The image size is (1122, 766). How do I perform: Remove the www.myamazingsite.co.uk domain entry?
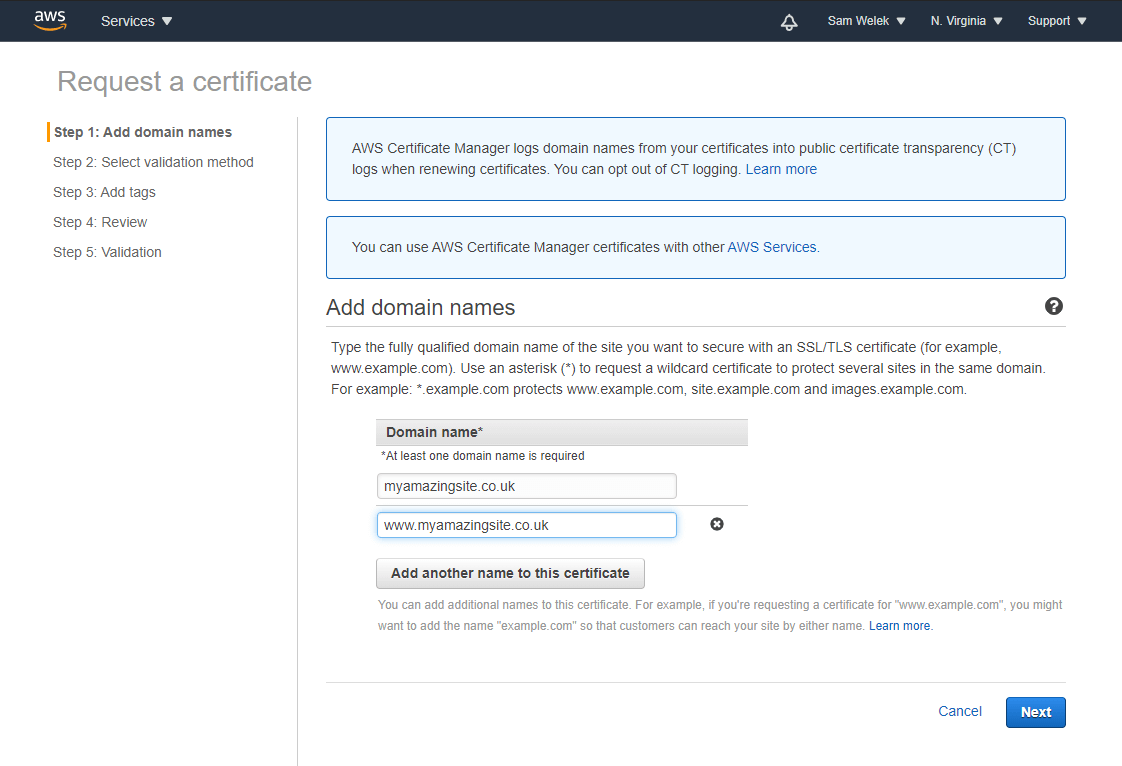pos(716,524)
